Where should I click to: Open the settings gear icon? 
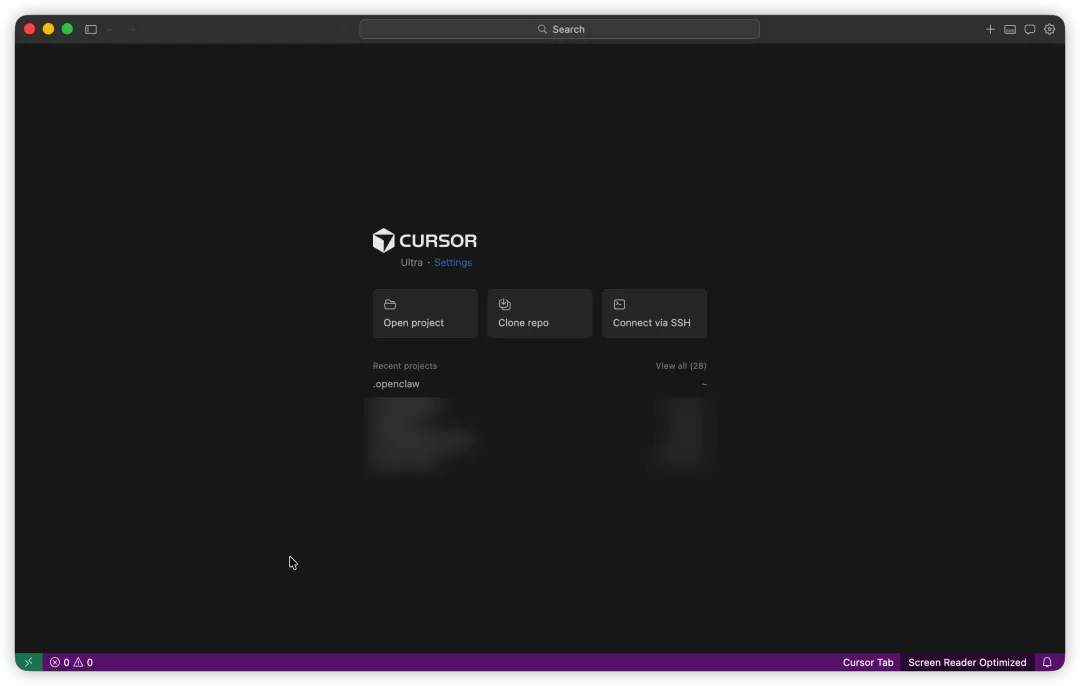tap(1049, 29)
